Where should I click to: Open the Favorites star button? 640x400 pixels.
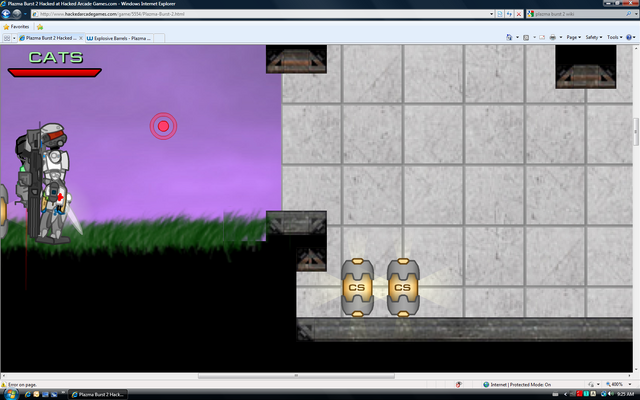click(16, 27)
